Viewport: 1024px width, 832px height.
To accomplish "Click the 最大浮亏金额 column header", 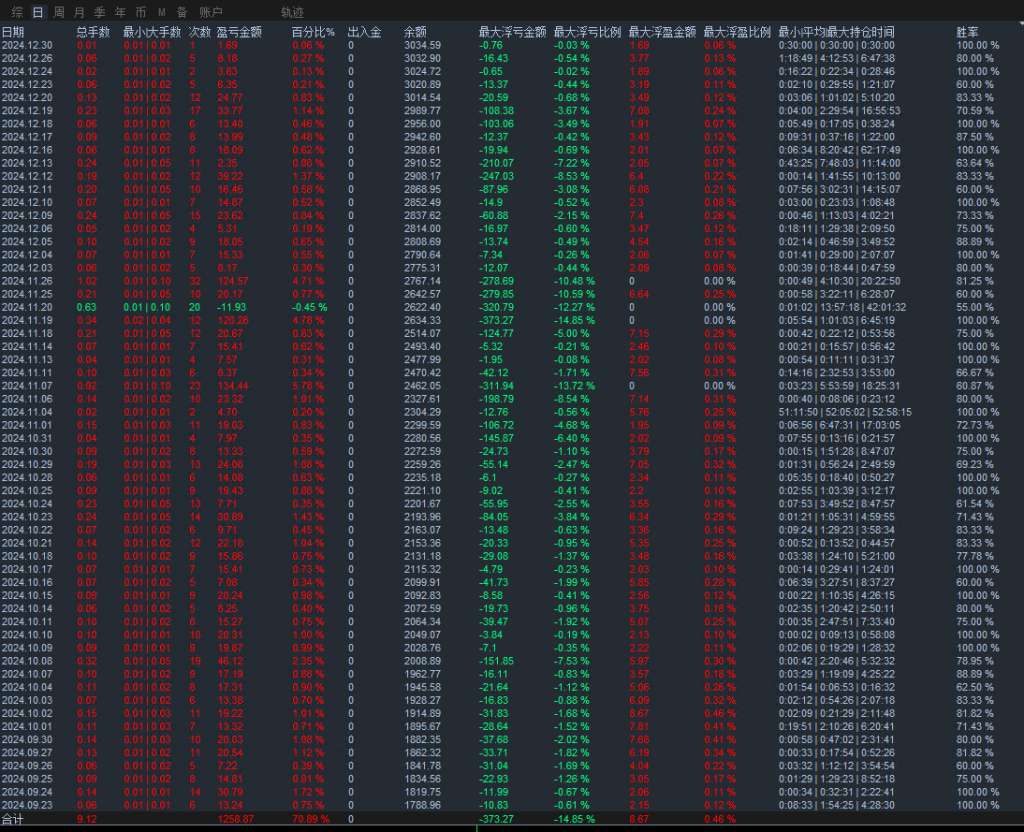I will [x=511, y=32].
